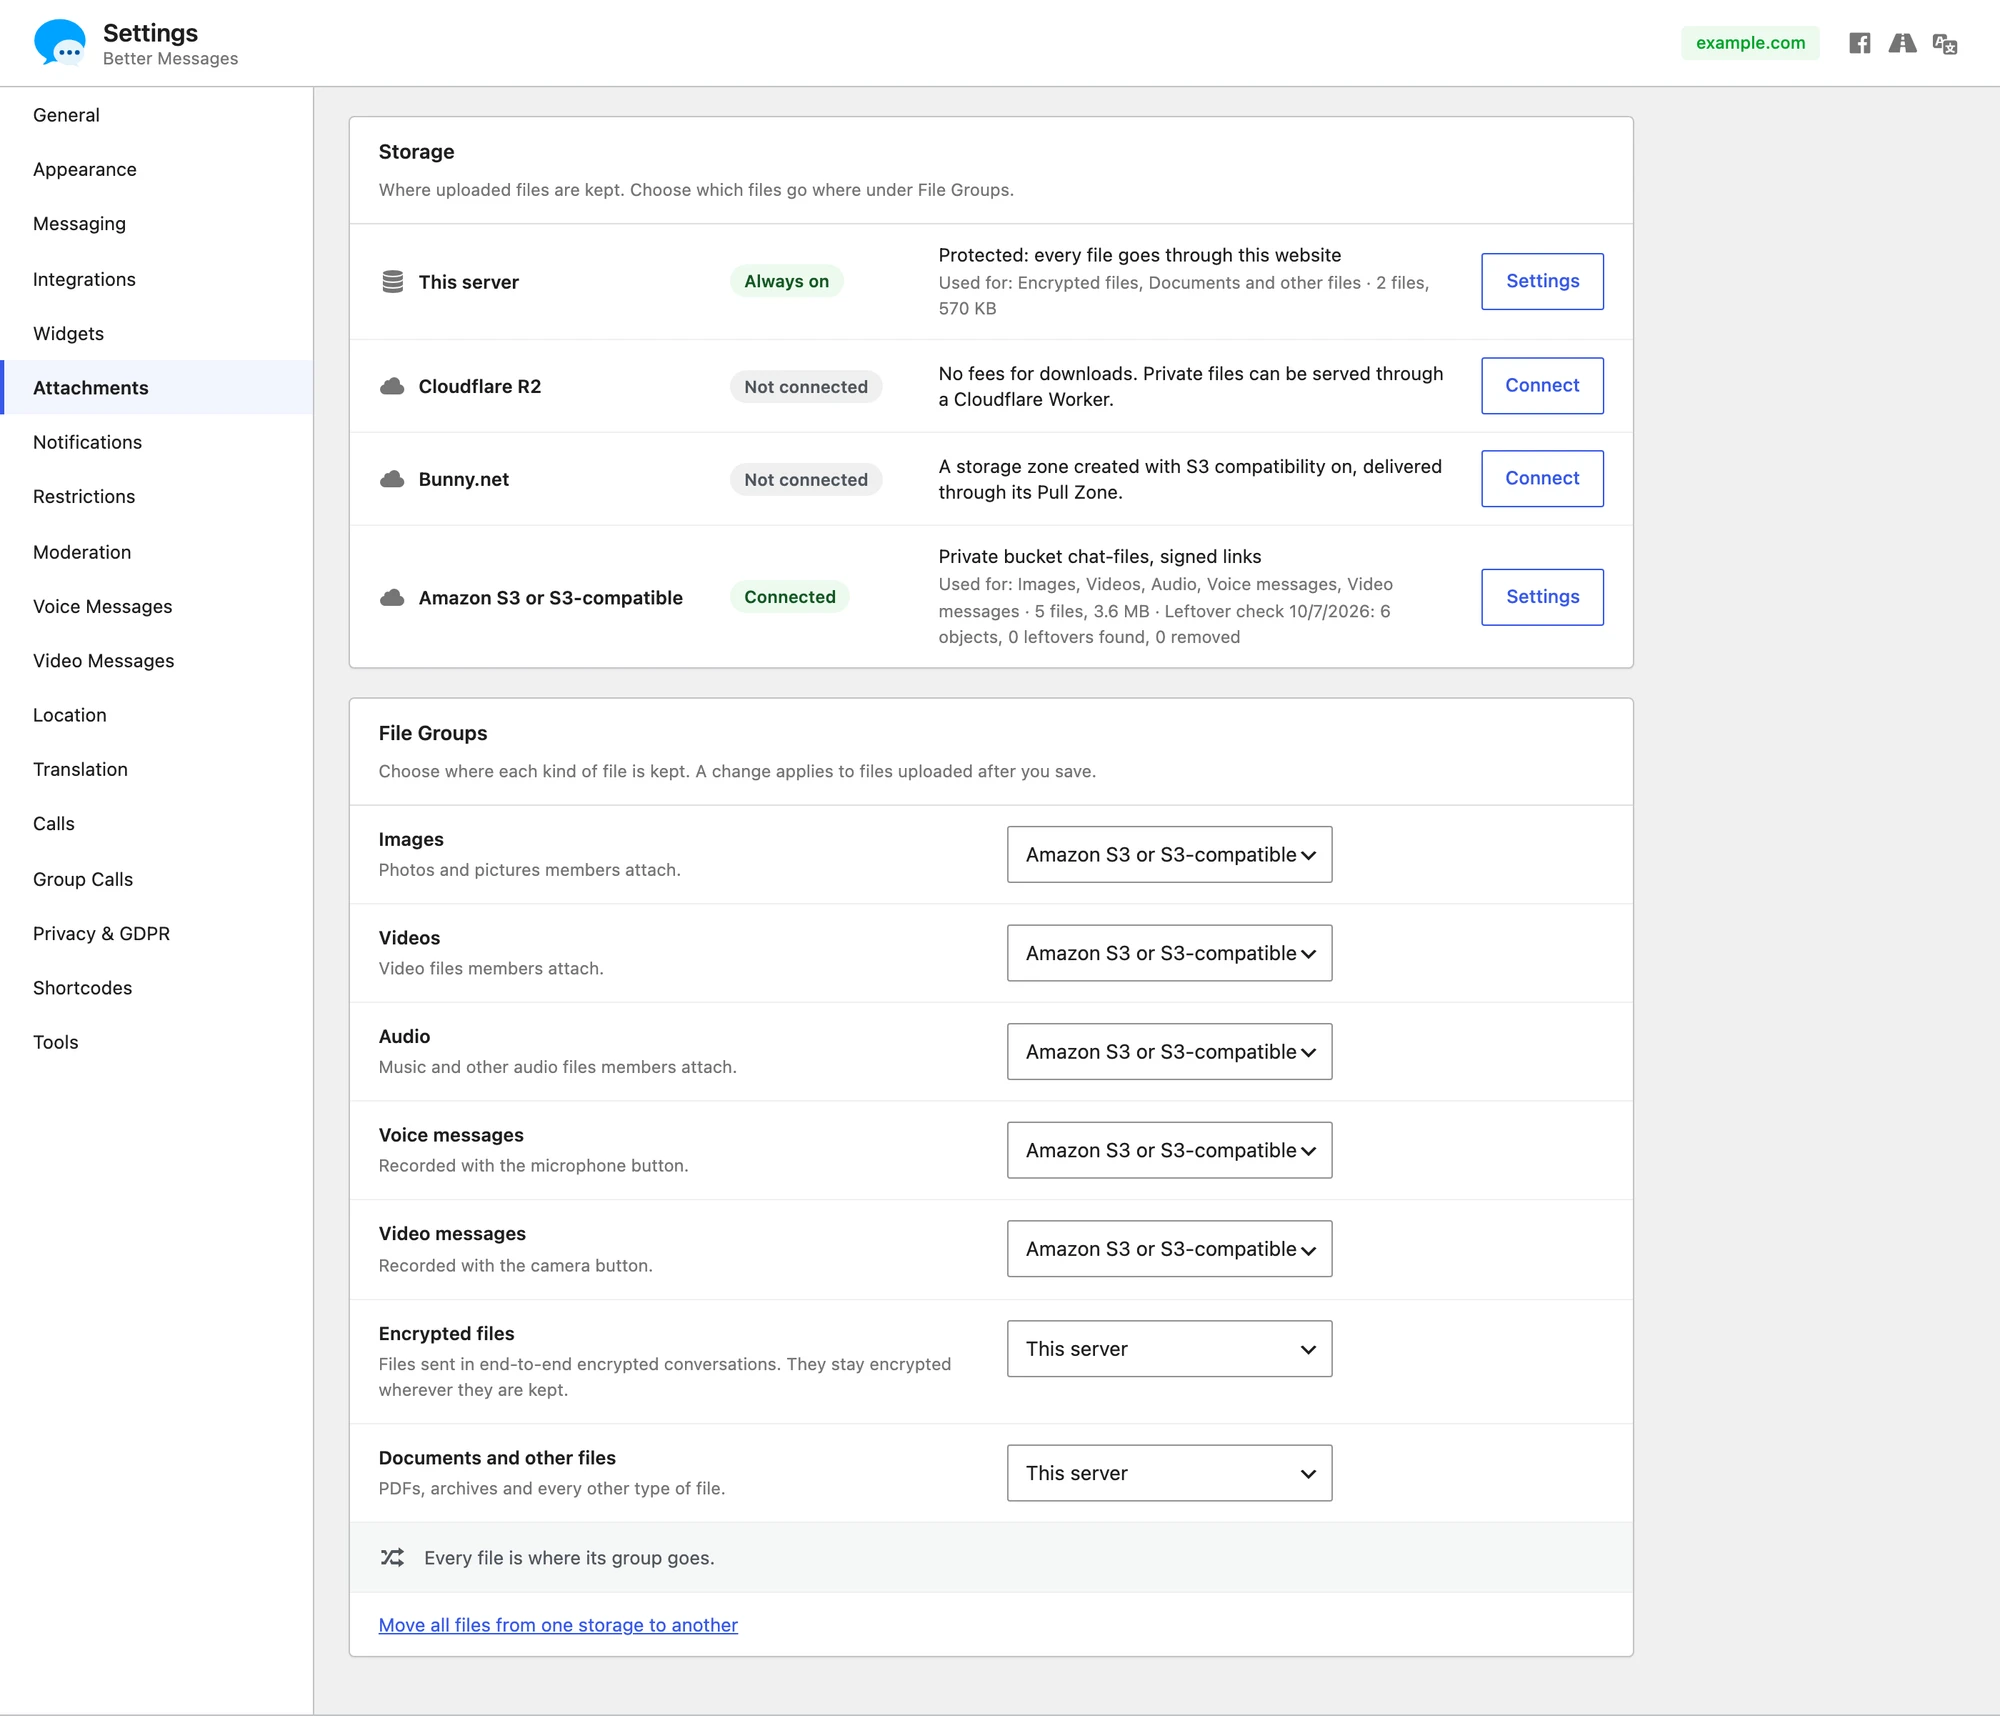This screenshot has height=1716, width=2000.
Task: Open the Calls section
Action: (157, 823)
